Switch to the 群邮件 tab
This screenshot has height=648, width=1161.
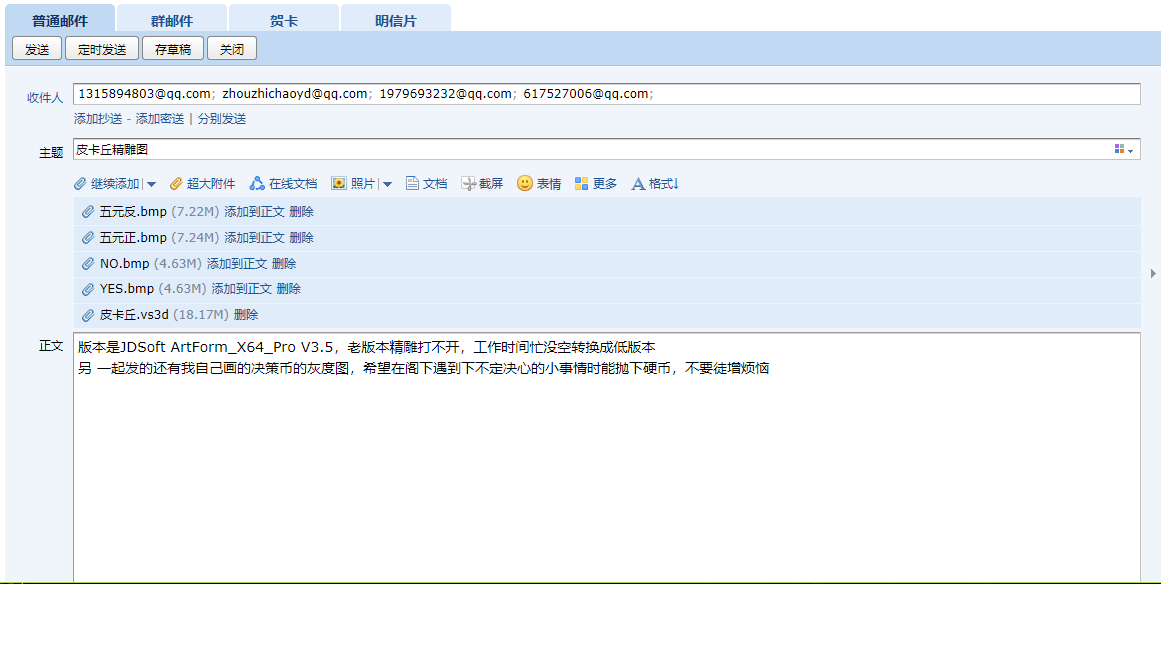pos(172,19)
